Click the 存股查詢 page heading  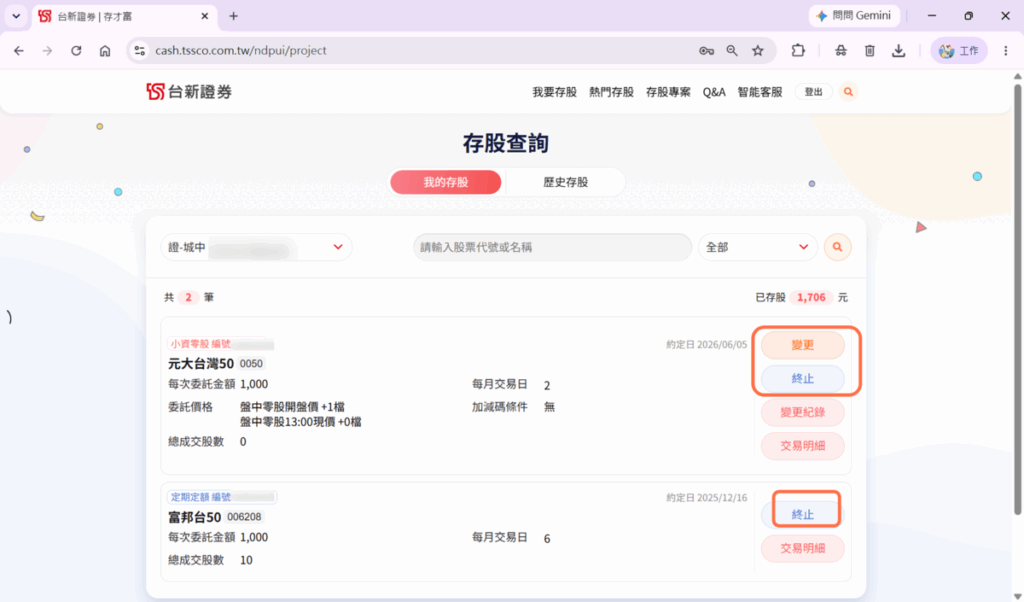pyautogui.click(x=505, y=144)
